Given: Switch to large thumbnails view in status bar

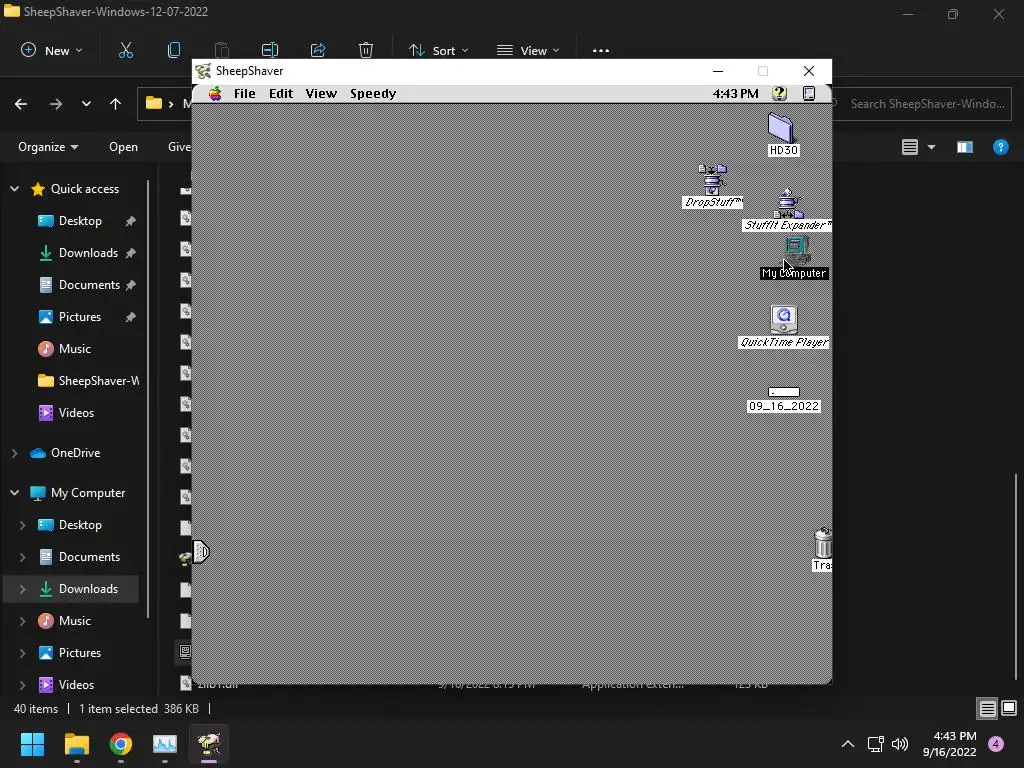Looking at the screenshot, I should 1009,709.
